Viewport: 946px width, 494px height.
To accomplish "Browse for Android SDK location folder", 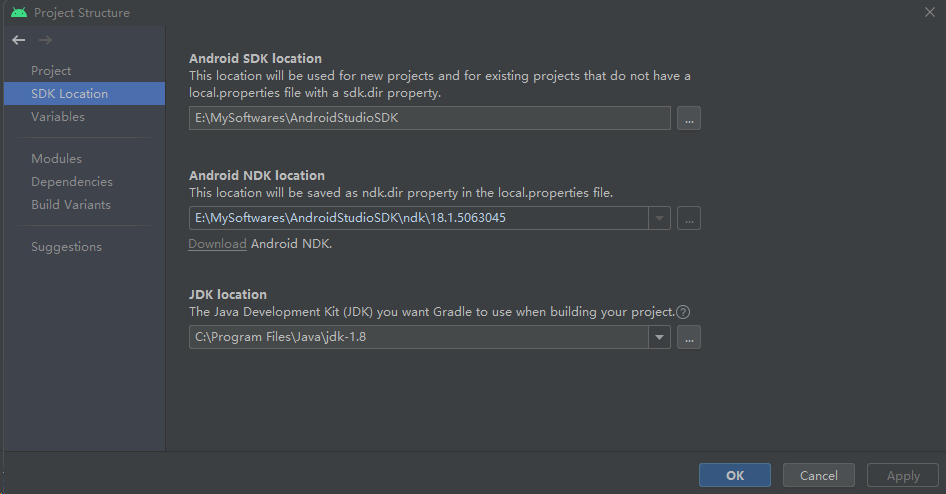I will click(x=689, y=118).
